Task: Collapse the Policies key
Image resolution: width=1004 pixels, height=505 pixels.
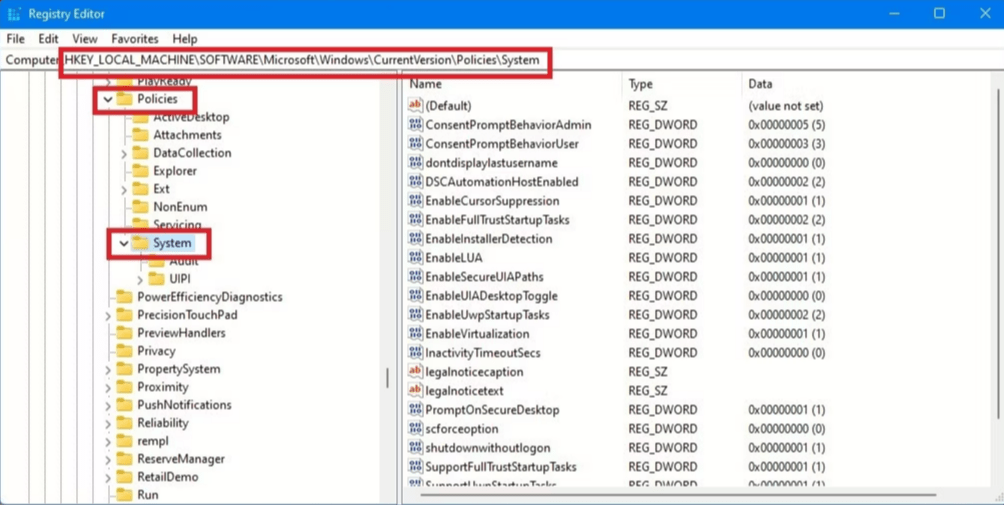Action: click(108, 99)
